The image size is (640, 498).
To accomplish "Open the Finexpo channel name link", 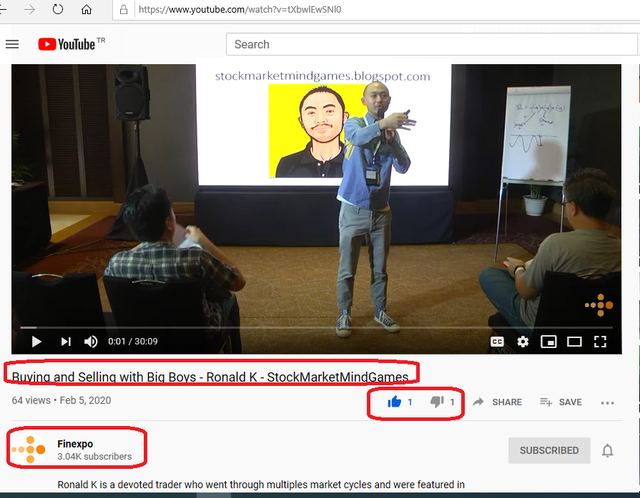I will 75,444.
